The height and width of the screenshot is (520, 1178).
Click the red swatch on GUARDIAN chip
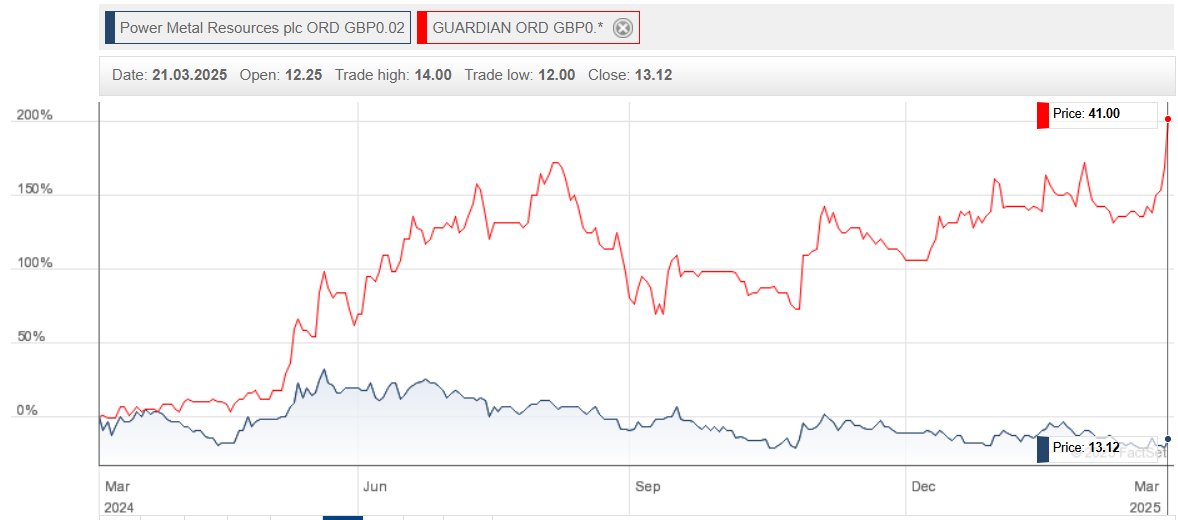click(422, 29)
